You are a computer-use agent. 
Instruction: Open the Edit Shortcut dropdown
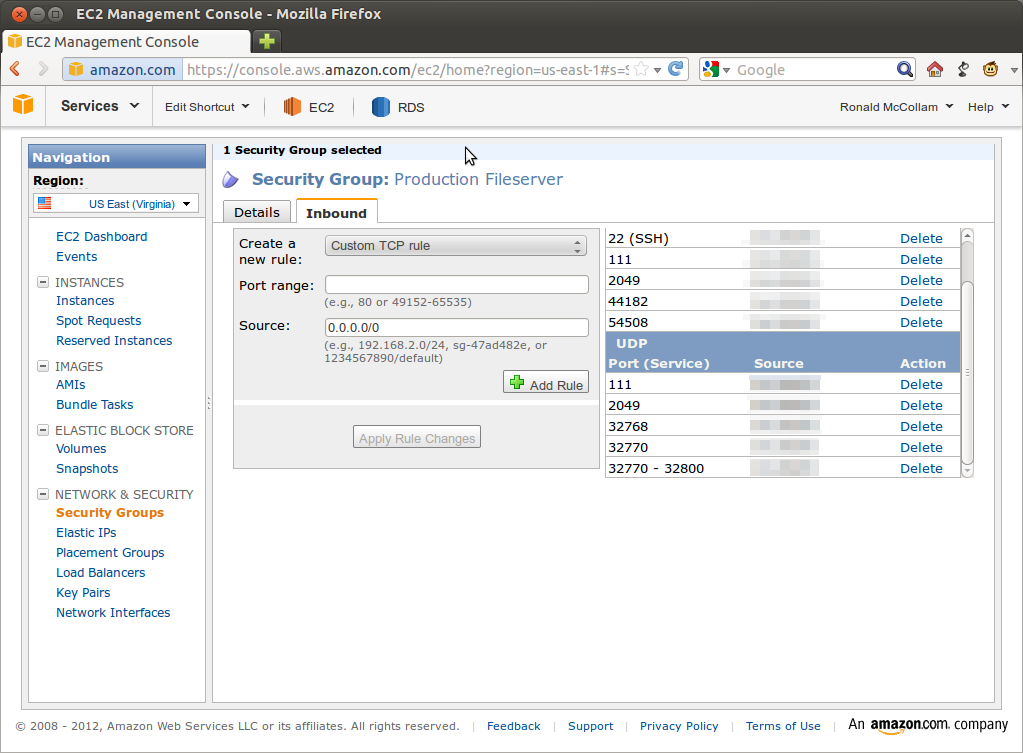tap(207, 107)
